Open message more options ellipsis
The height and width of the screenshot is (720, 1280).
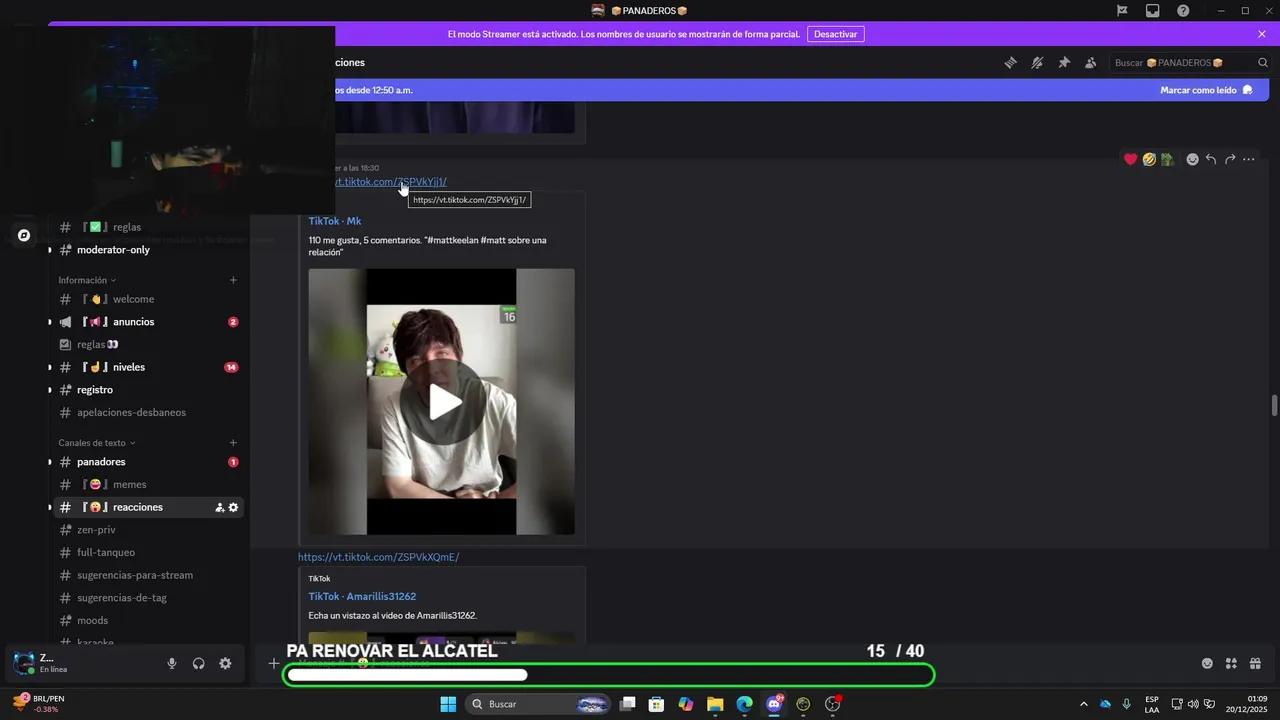click(1249, 159)
